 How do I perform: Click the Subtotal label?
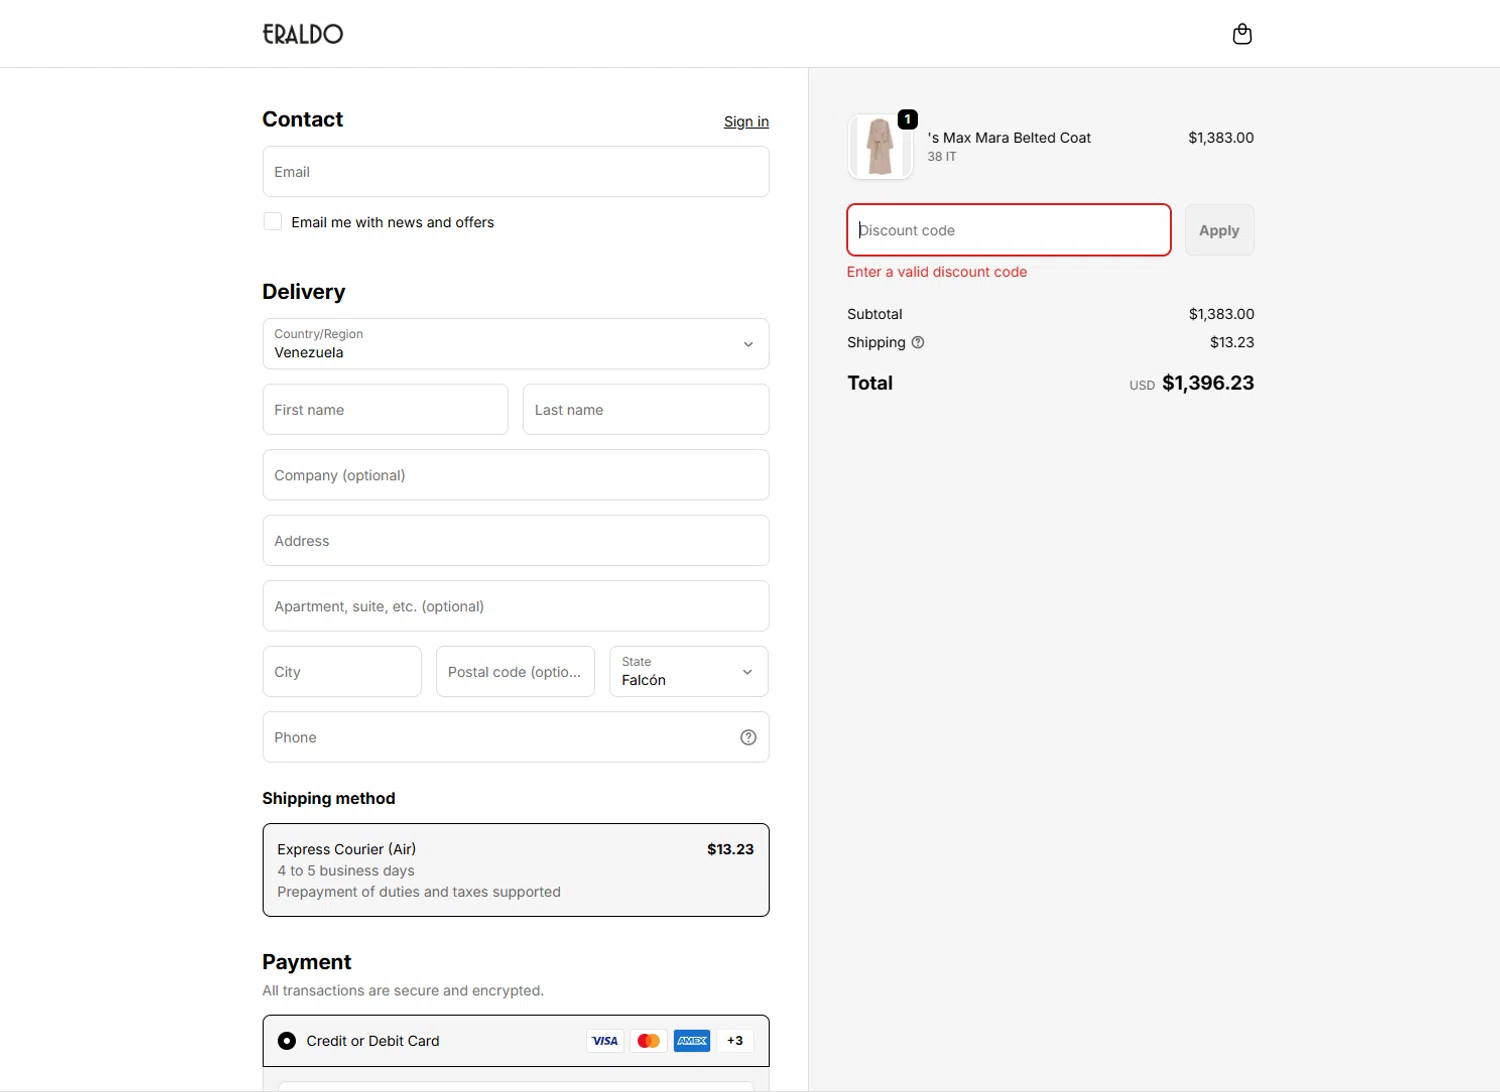pos(875,314)
